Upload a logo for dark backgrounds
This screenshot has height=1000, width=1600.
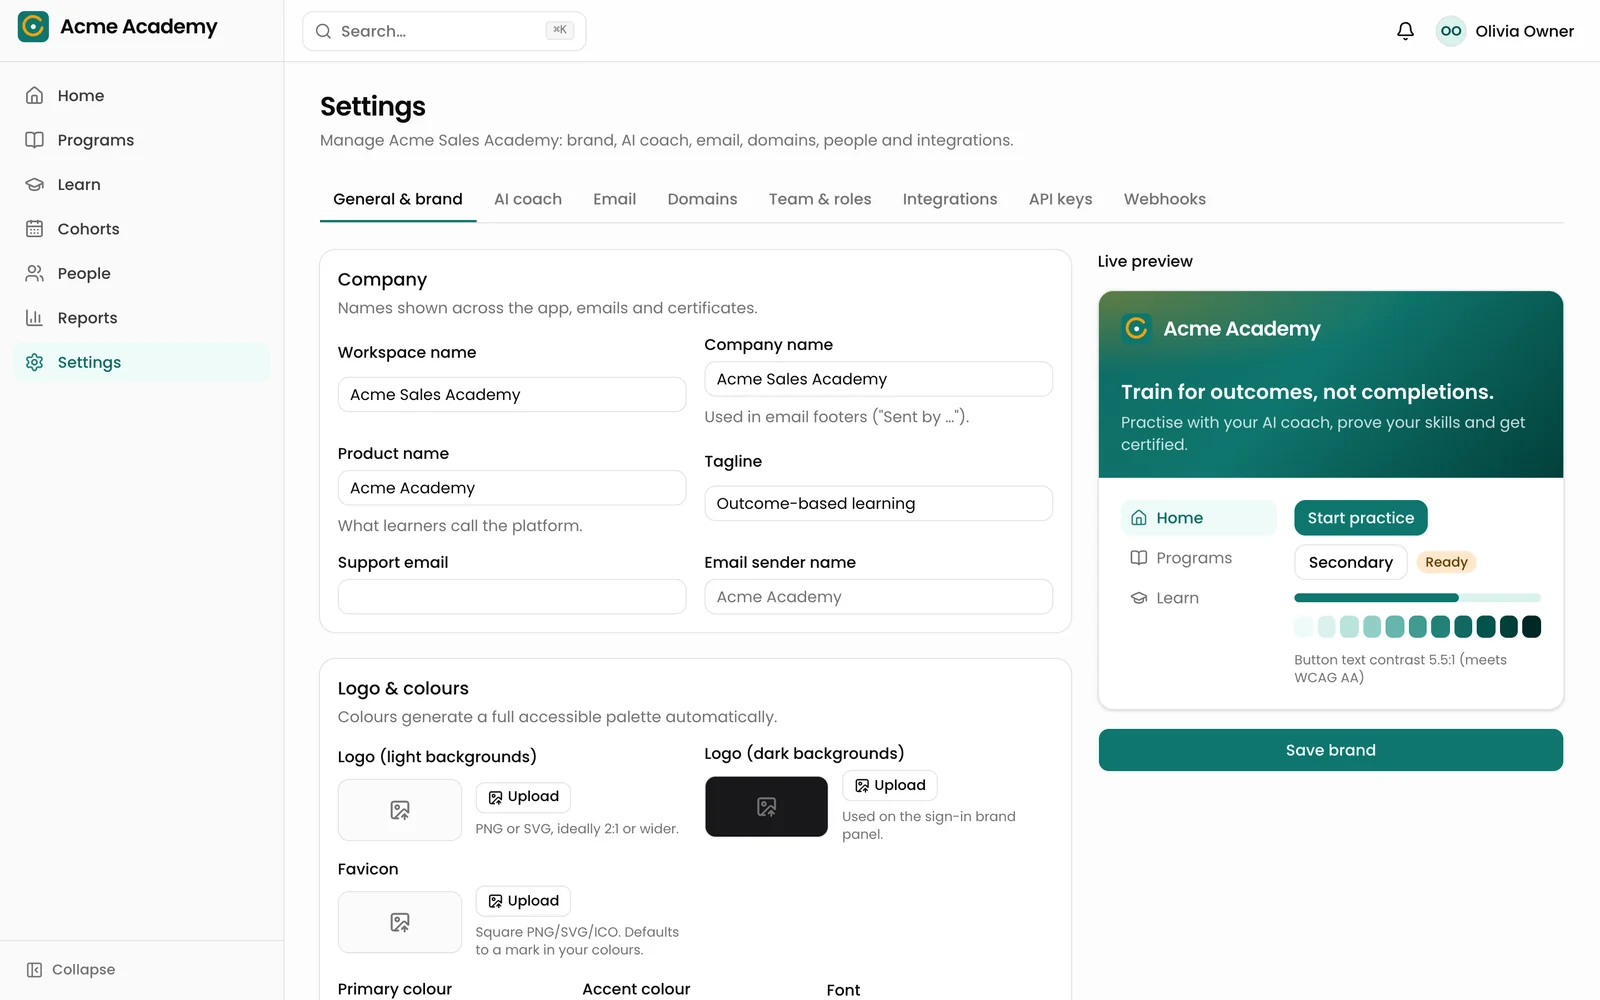(x=890, y=786)
